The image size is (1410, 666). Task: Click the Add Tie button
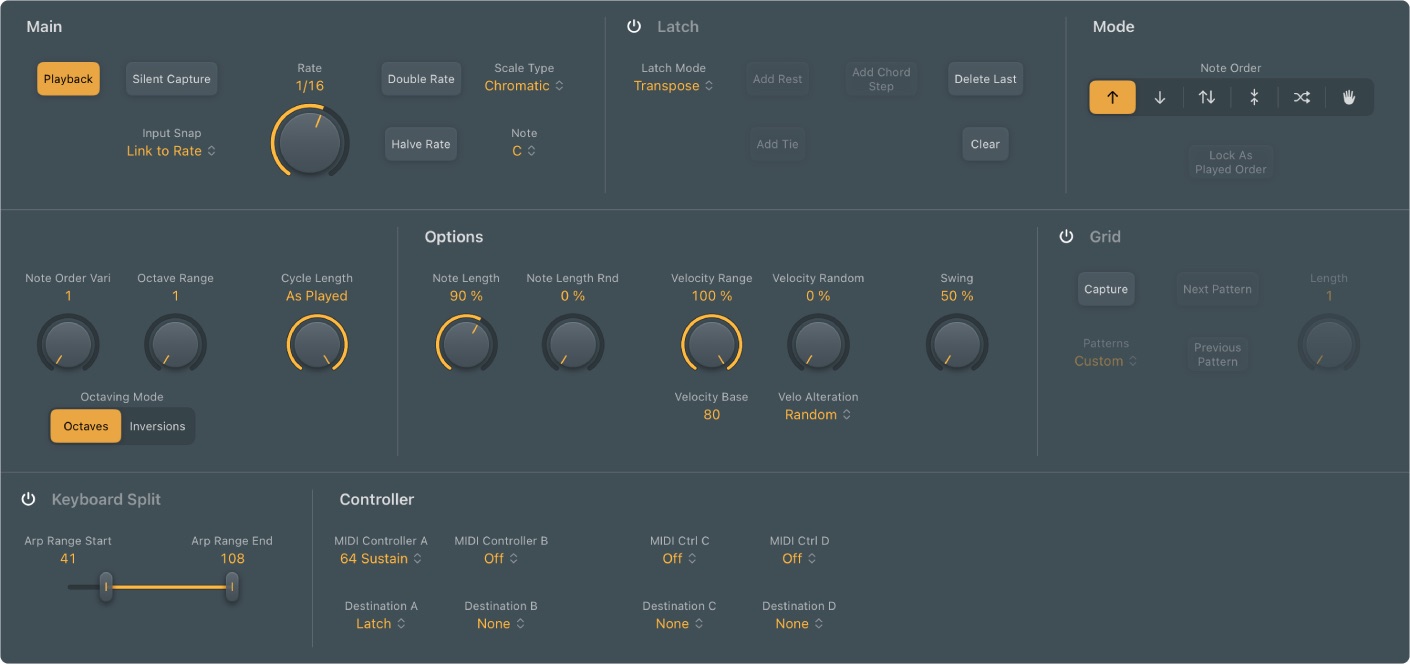coord(777,144)
